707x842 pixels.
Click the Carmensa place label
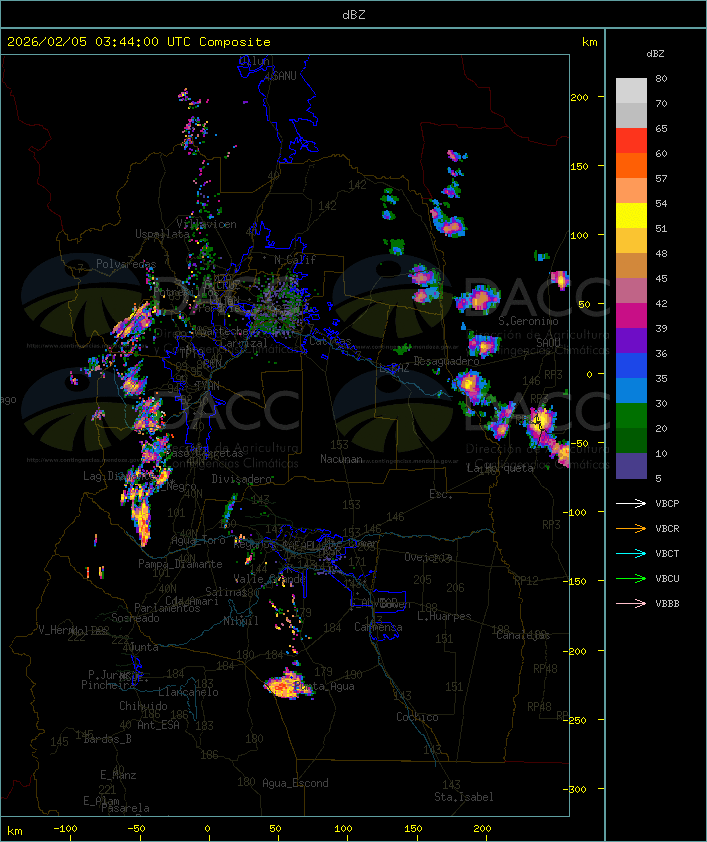pyautogui.click(x=378, y=627)
